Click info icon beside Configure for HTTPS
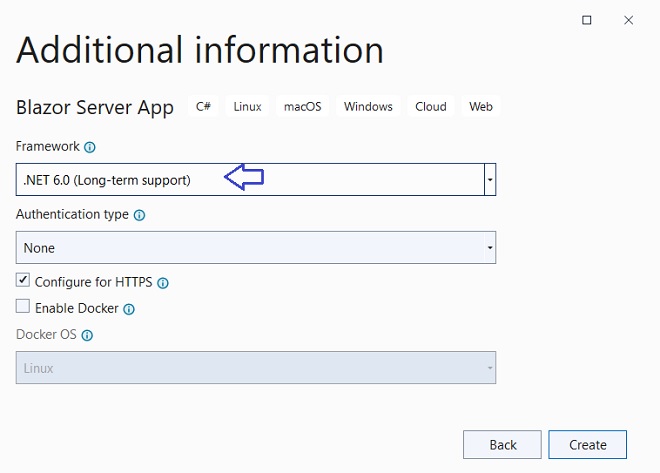 pyautogui.click(x=163, y=283)
